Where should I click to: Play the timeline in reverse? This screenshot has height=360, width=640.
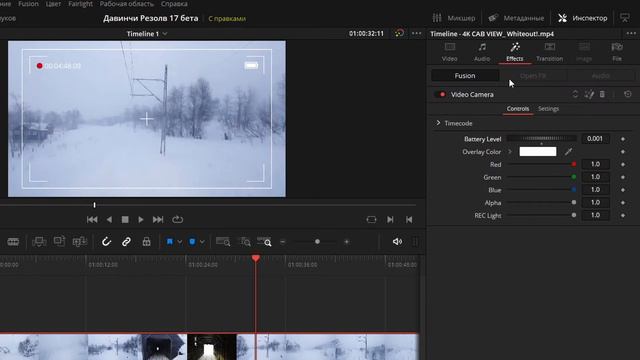coord(109,220)
